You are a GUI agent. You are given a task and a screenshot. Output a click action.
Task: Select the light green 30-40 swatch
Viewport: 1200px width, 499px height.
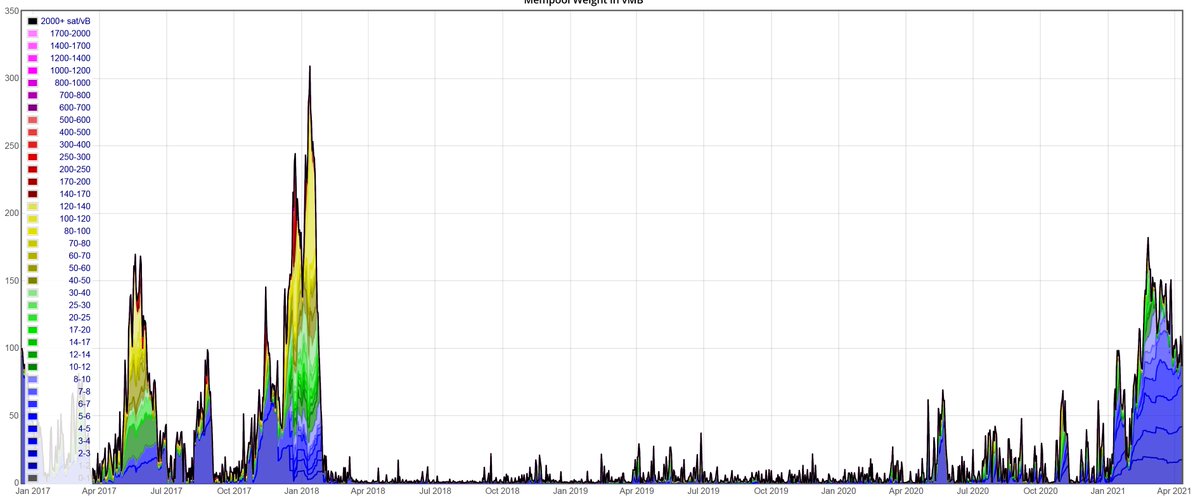pos(33,293)
